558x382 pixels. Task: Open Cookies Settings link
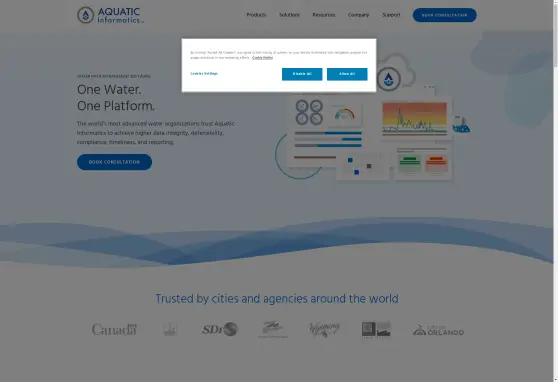204,74
